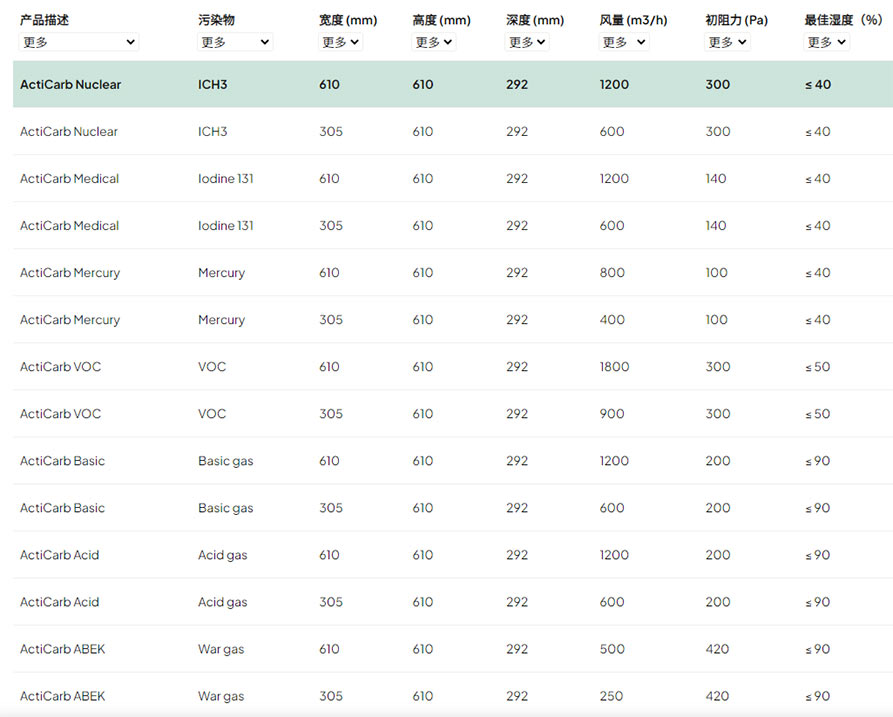Expand the 宽度 (mm) filter dropdown
Image resolution: width=893 pixels, height=717 pixels.
(x=340, y=42)
